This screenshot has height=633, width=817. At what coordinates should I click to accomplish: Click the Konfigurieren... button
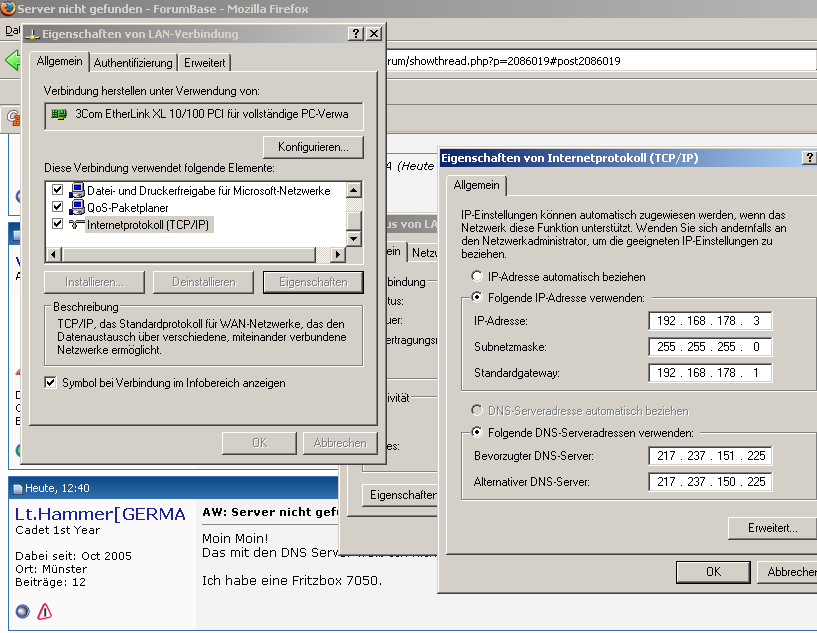coord(313,147)
